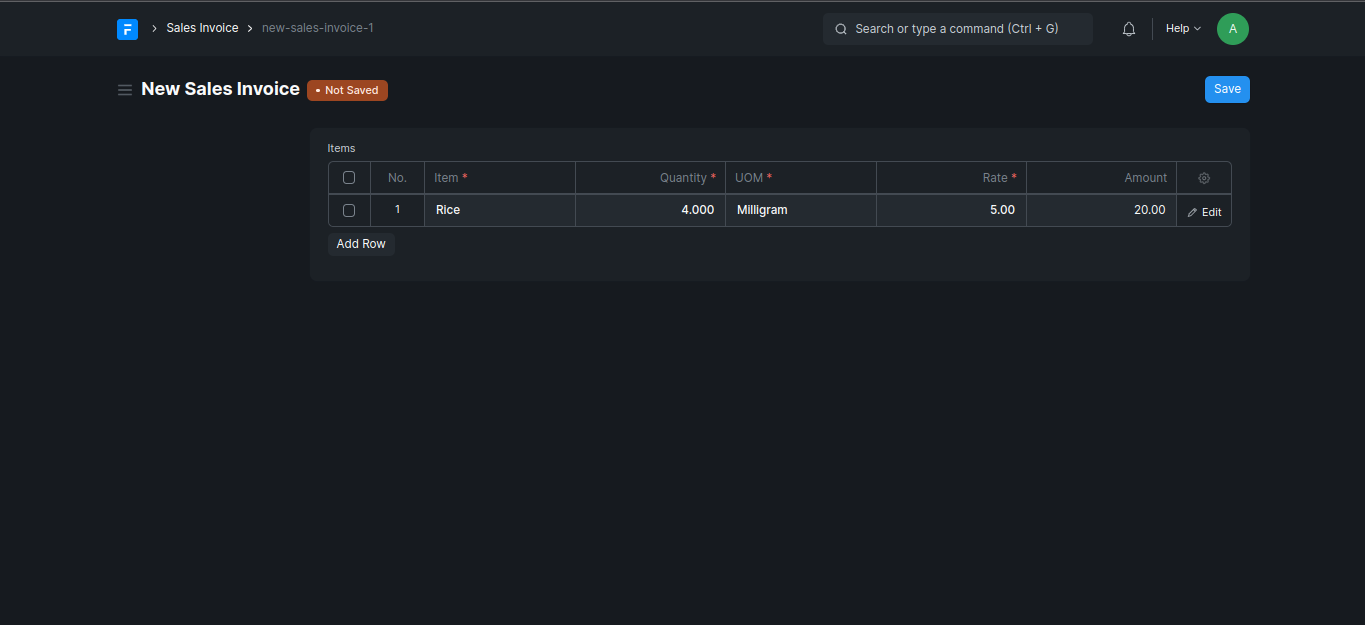Edit the Rate cell showing 5.00
This screenshot has height=625, width=1365.
click(950, 210)
